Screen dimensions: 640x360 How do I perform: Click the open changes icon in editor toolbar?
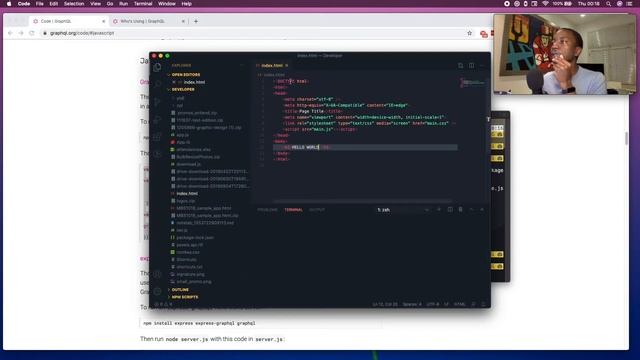pyautogui.click(x=460, y=65)
